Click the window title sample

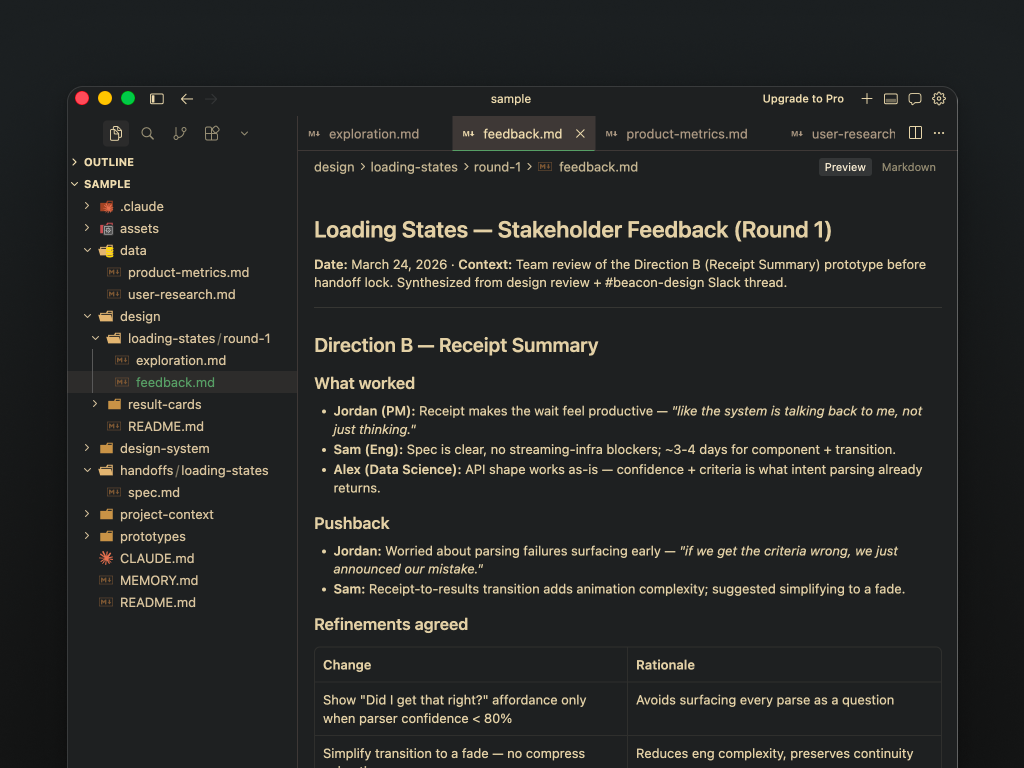(x=511, y=99)
